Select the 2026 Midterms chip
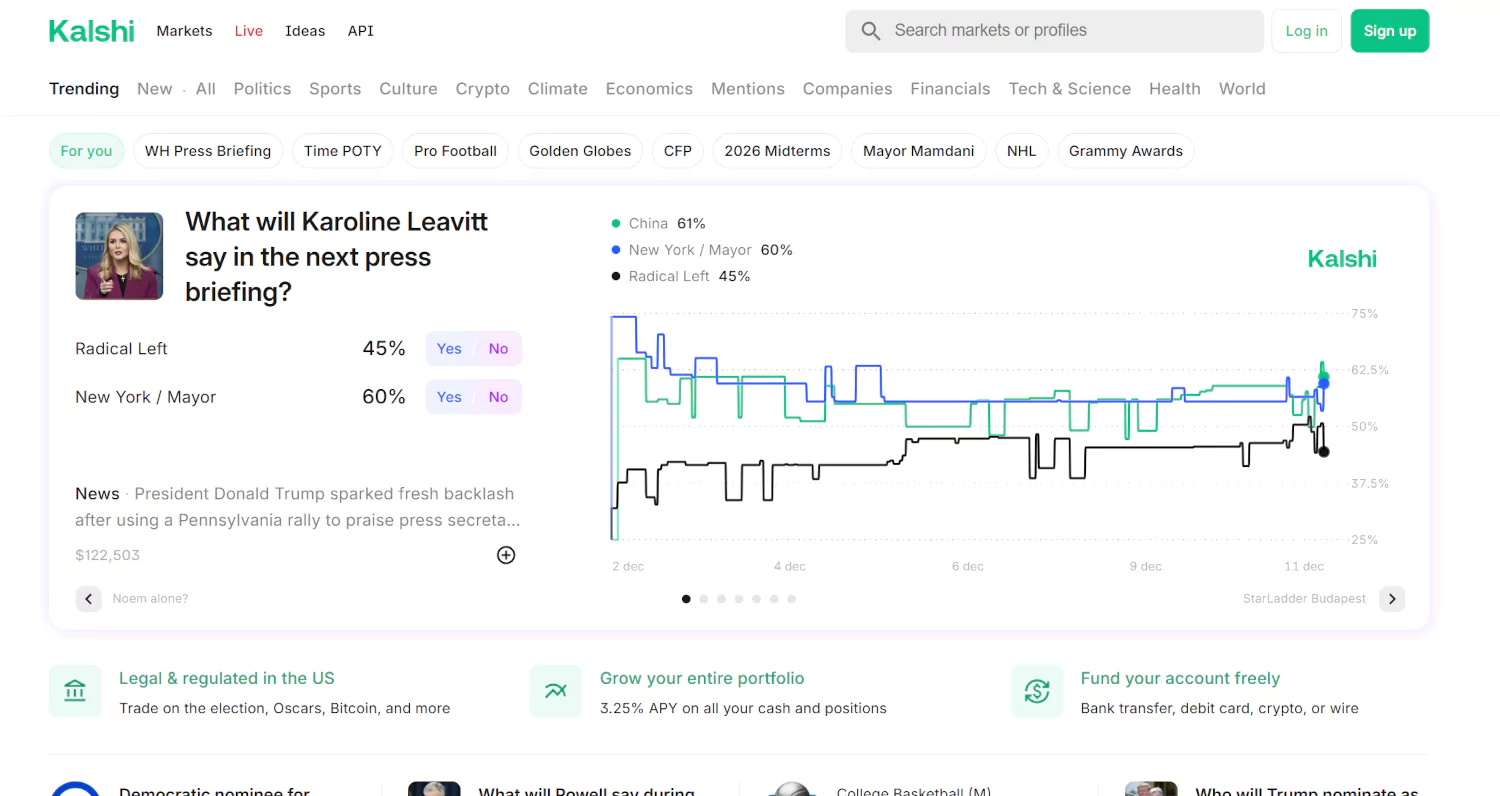This screenshot has height=796, width=1500. pos(777,151)
